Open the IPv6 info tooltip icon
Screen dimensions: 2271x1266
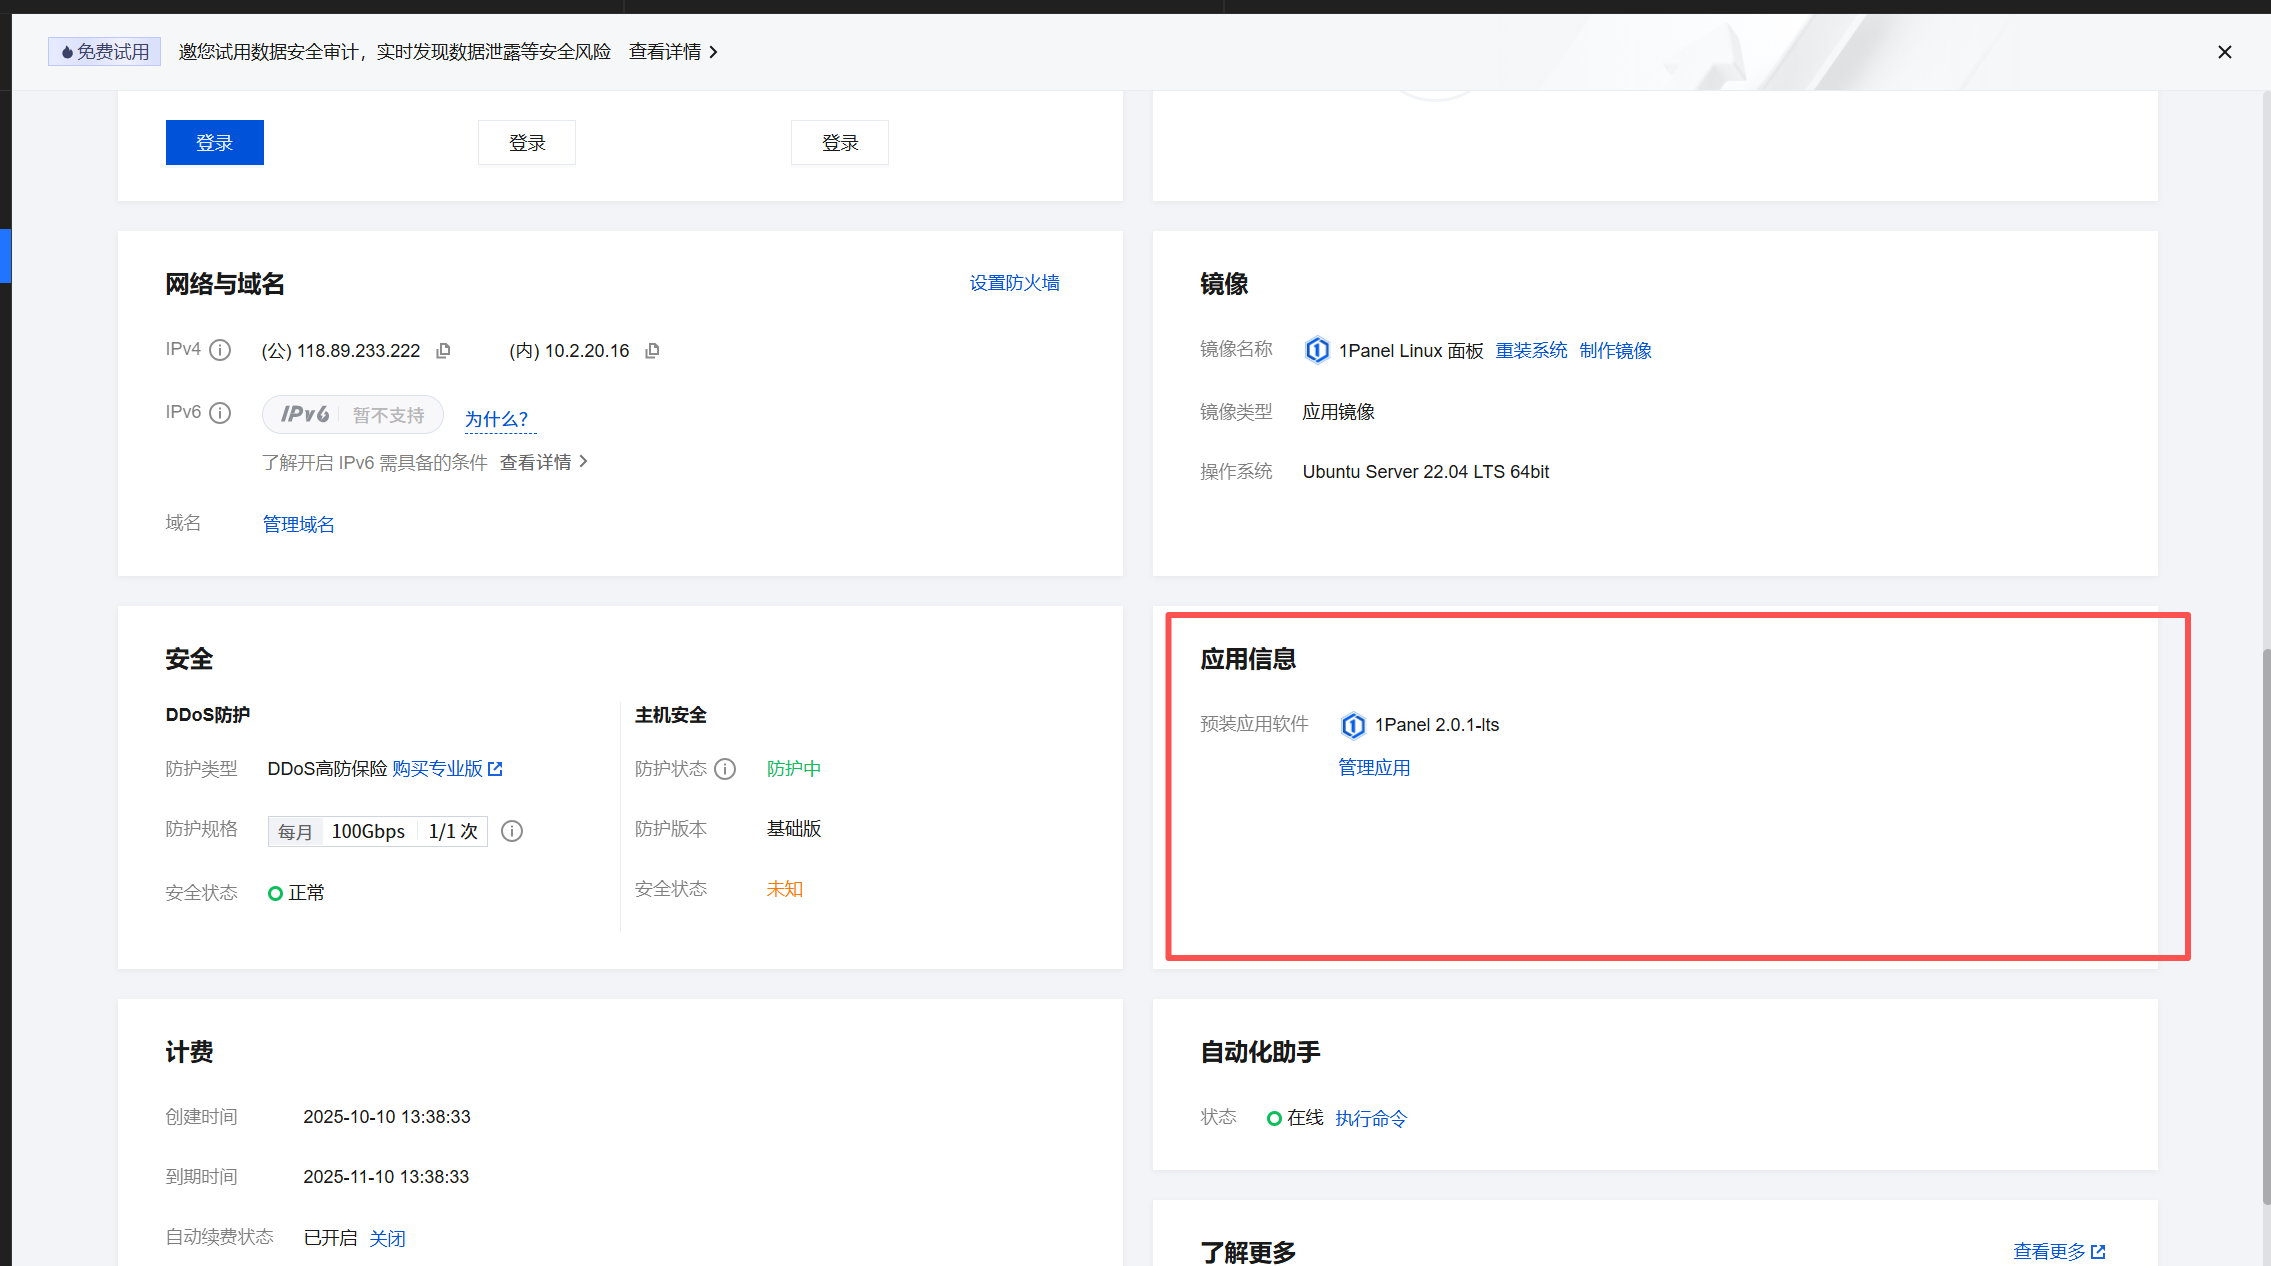220,412
